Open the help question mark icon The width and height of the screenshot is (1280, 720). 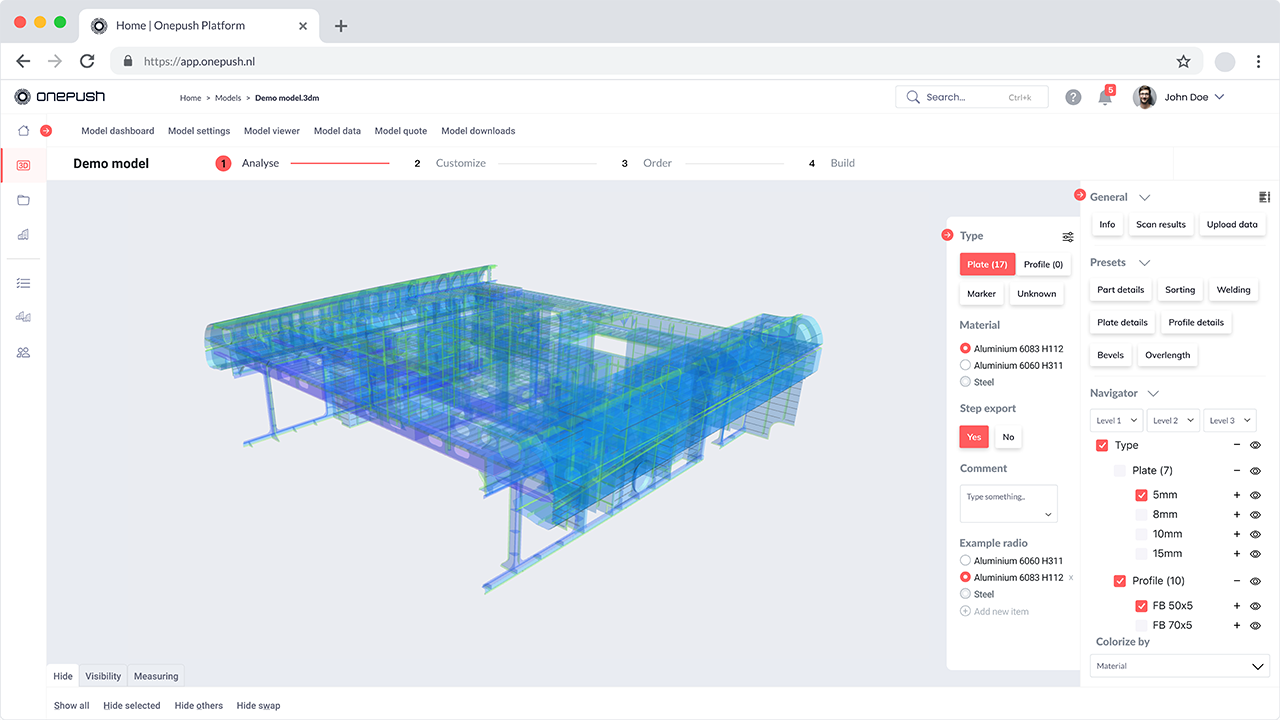coord(1073,97)
